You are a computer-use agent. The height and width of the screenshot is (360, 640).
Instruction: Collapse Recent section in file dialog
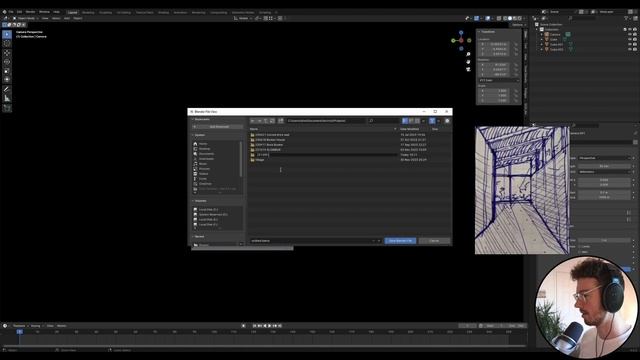pyautogui.click(x=193, y=237)
